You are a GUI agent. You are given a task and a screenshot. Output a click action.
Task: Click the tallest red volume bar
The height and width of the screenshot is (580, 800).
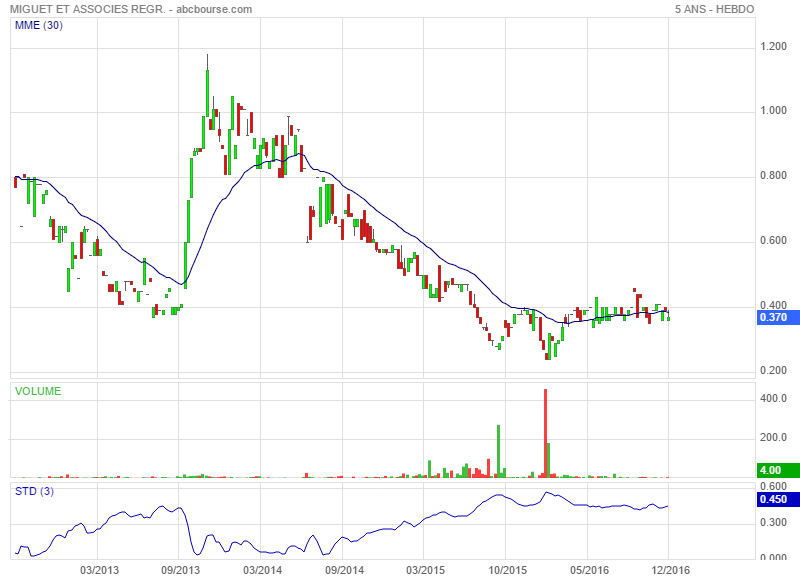pos(545,433)
